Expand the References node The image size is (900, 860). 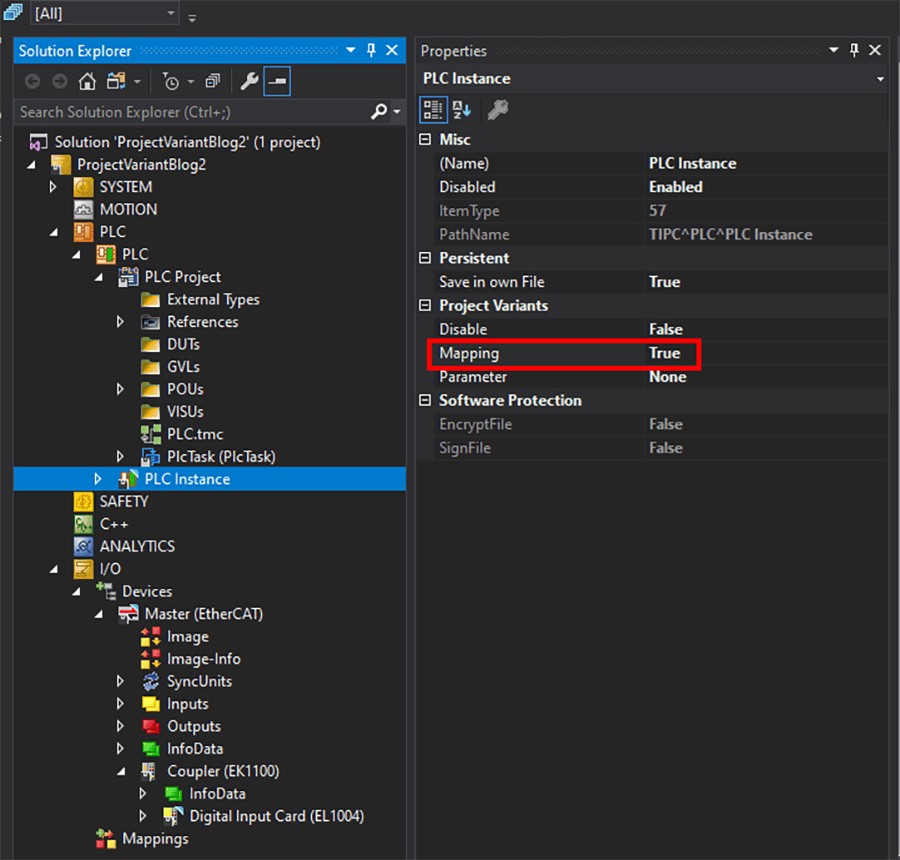[x=121, y=322]
